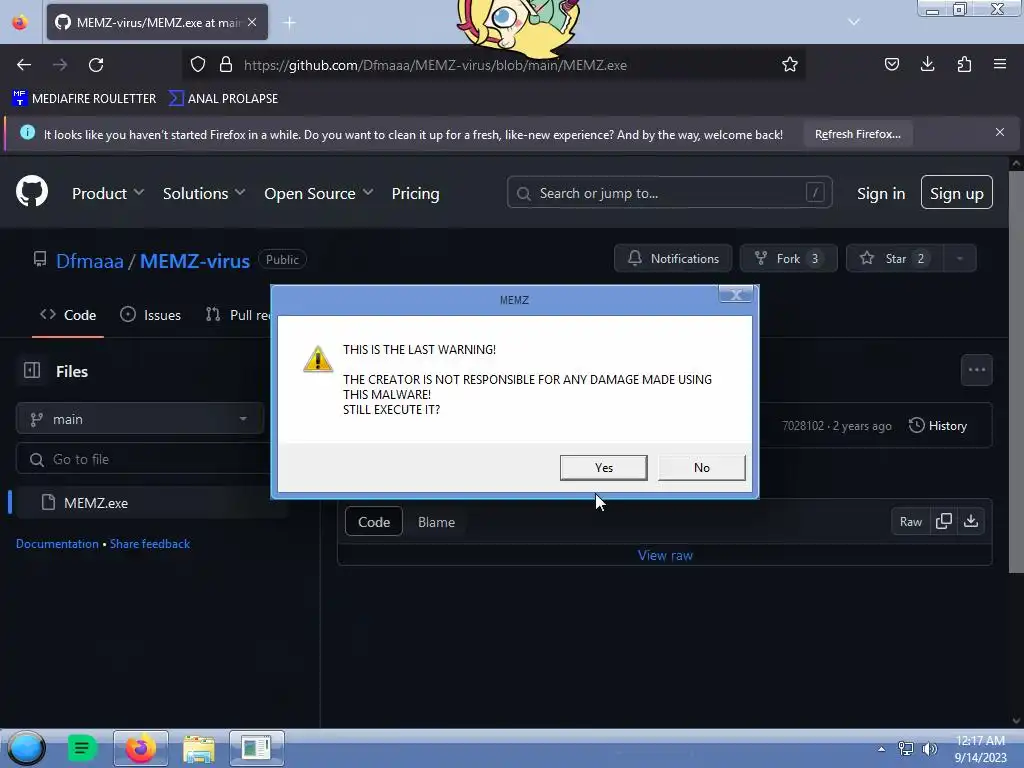Open the file History link
The image size is (1024, 768).
click(938, 425)
